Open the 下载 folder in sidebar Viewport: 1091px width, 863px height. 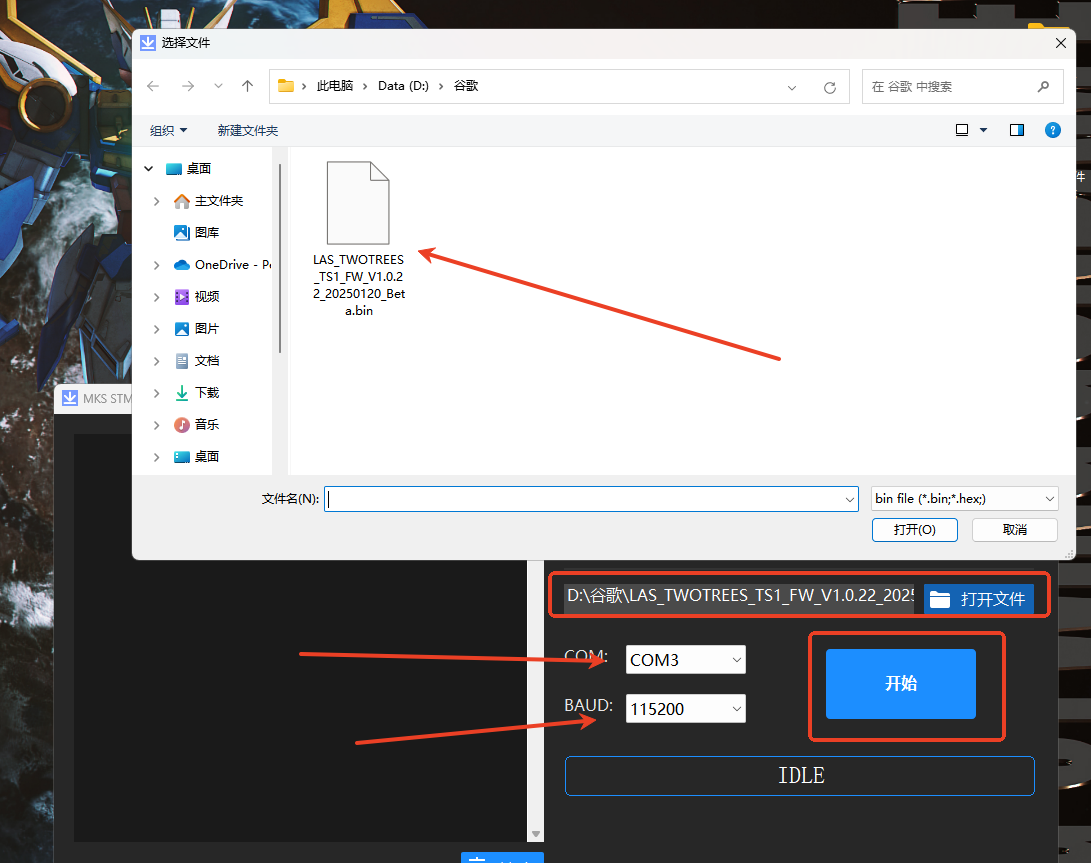point(206,393)
